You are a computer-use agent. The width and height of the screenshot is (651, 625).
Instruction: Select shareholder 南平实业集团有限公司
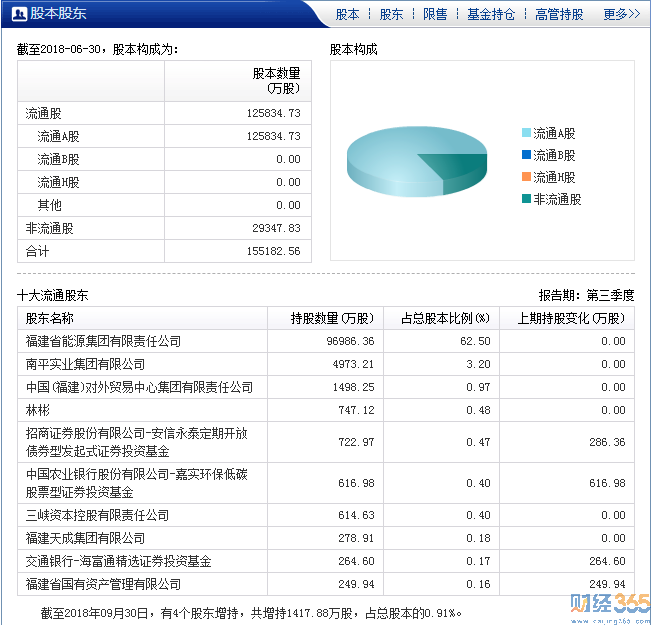85,364
